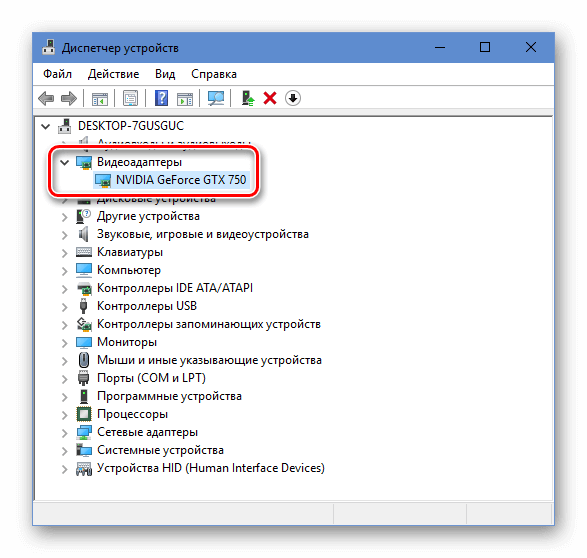Click the IDE ATA/ATAPI controller icon

[x=84, y=288]
